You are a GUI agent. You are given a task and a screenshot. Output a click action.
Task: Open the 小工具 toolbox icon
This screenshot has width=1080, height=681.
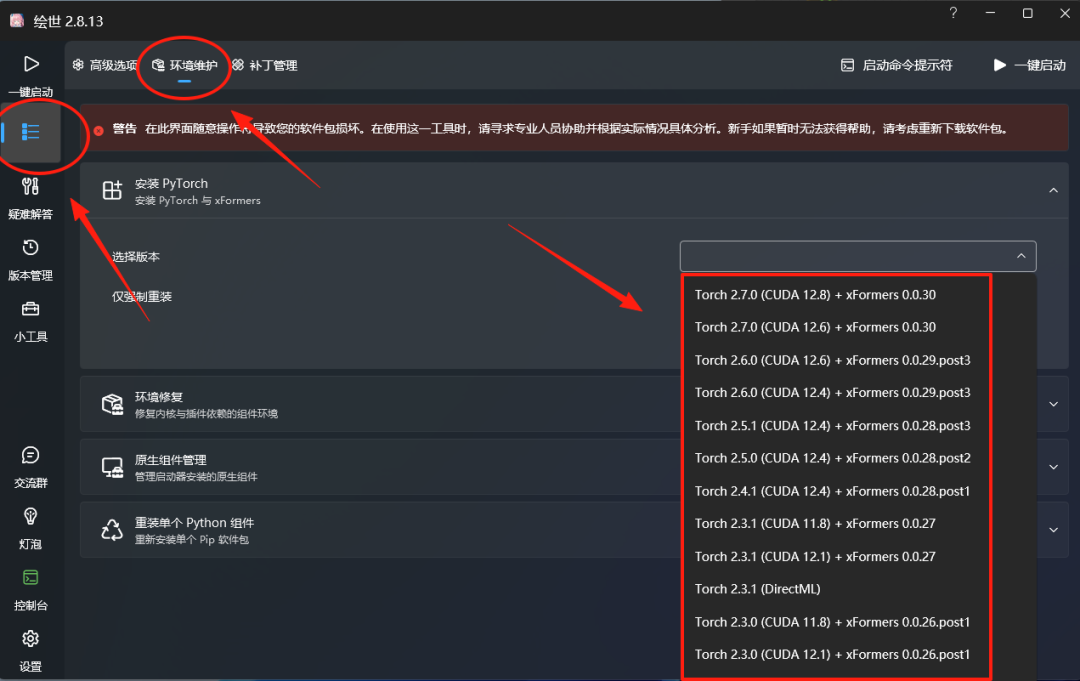[31, 309]
